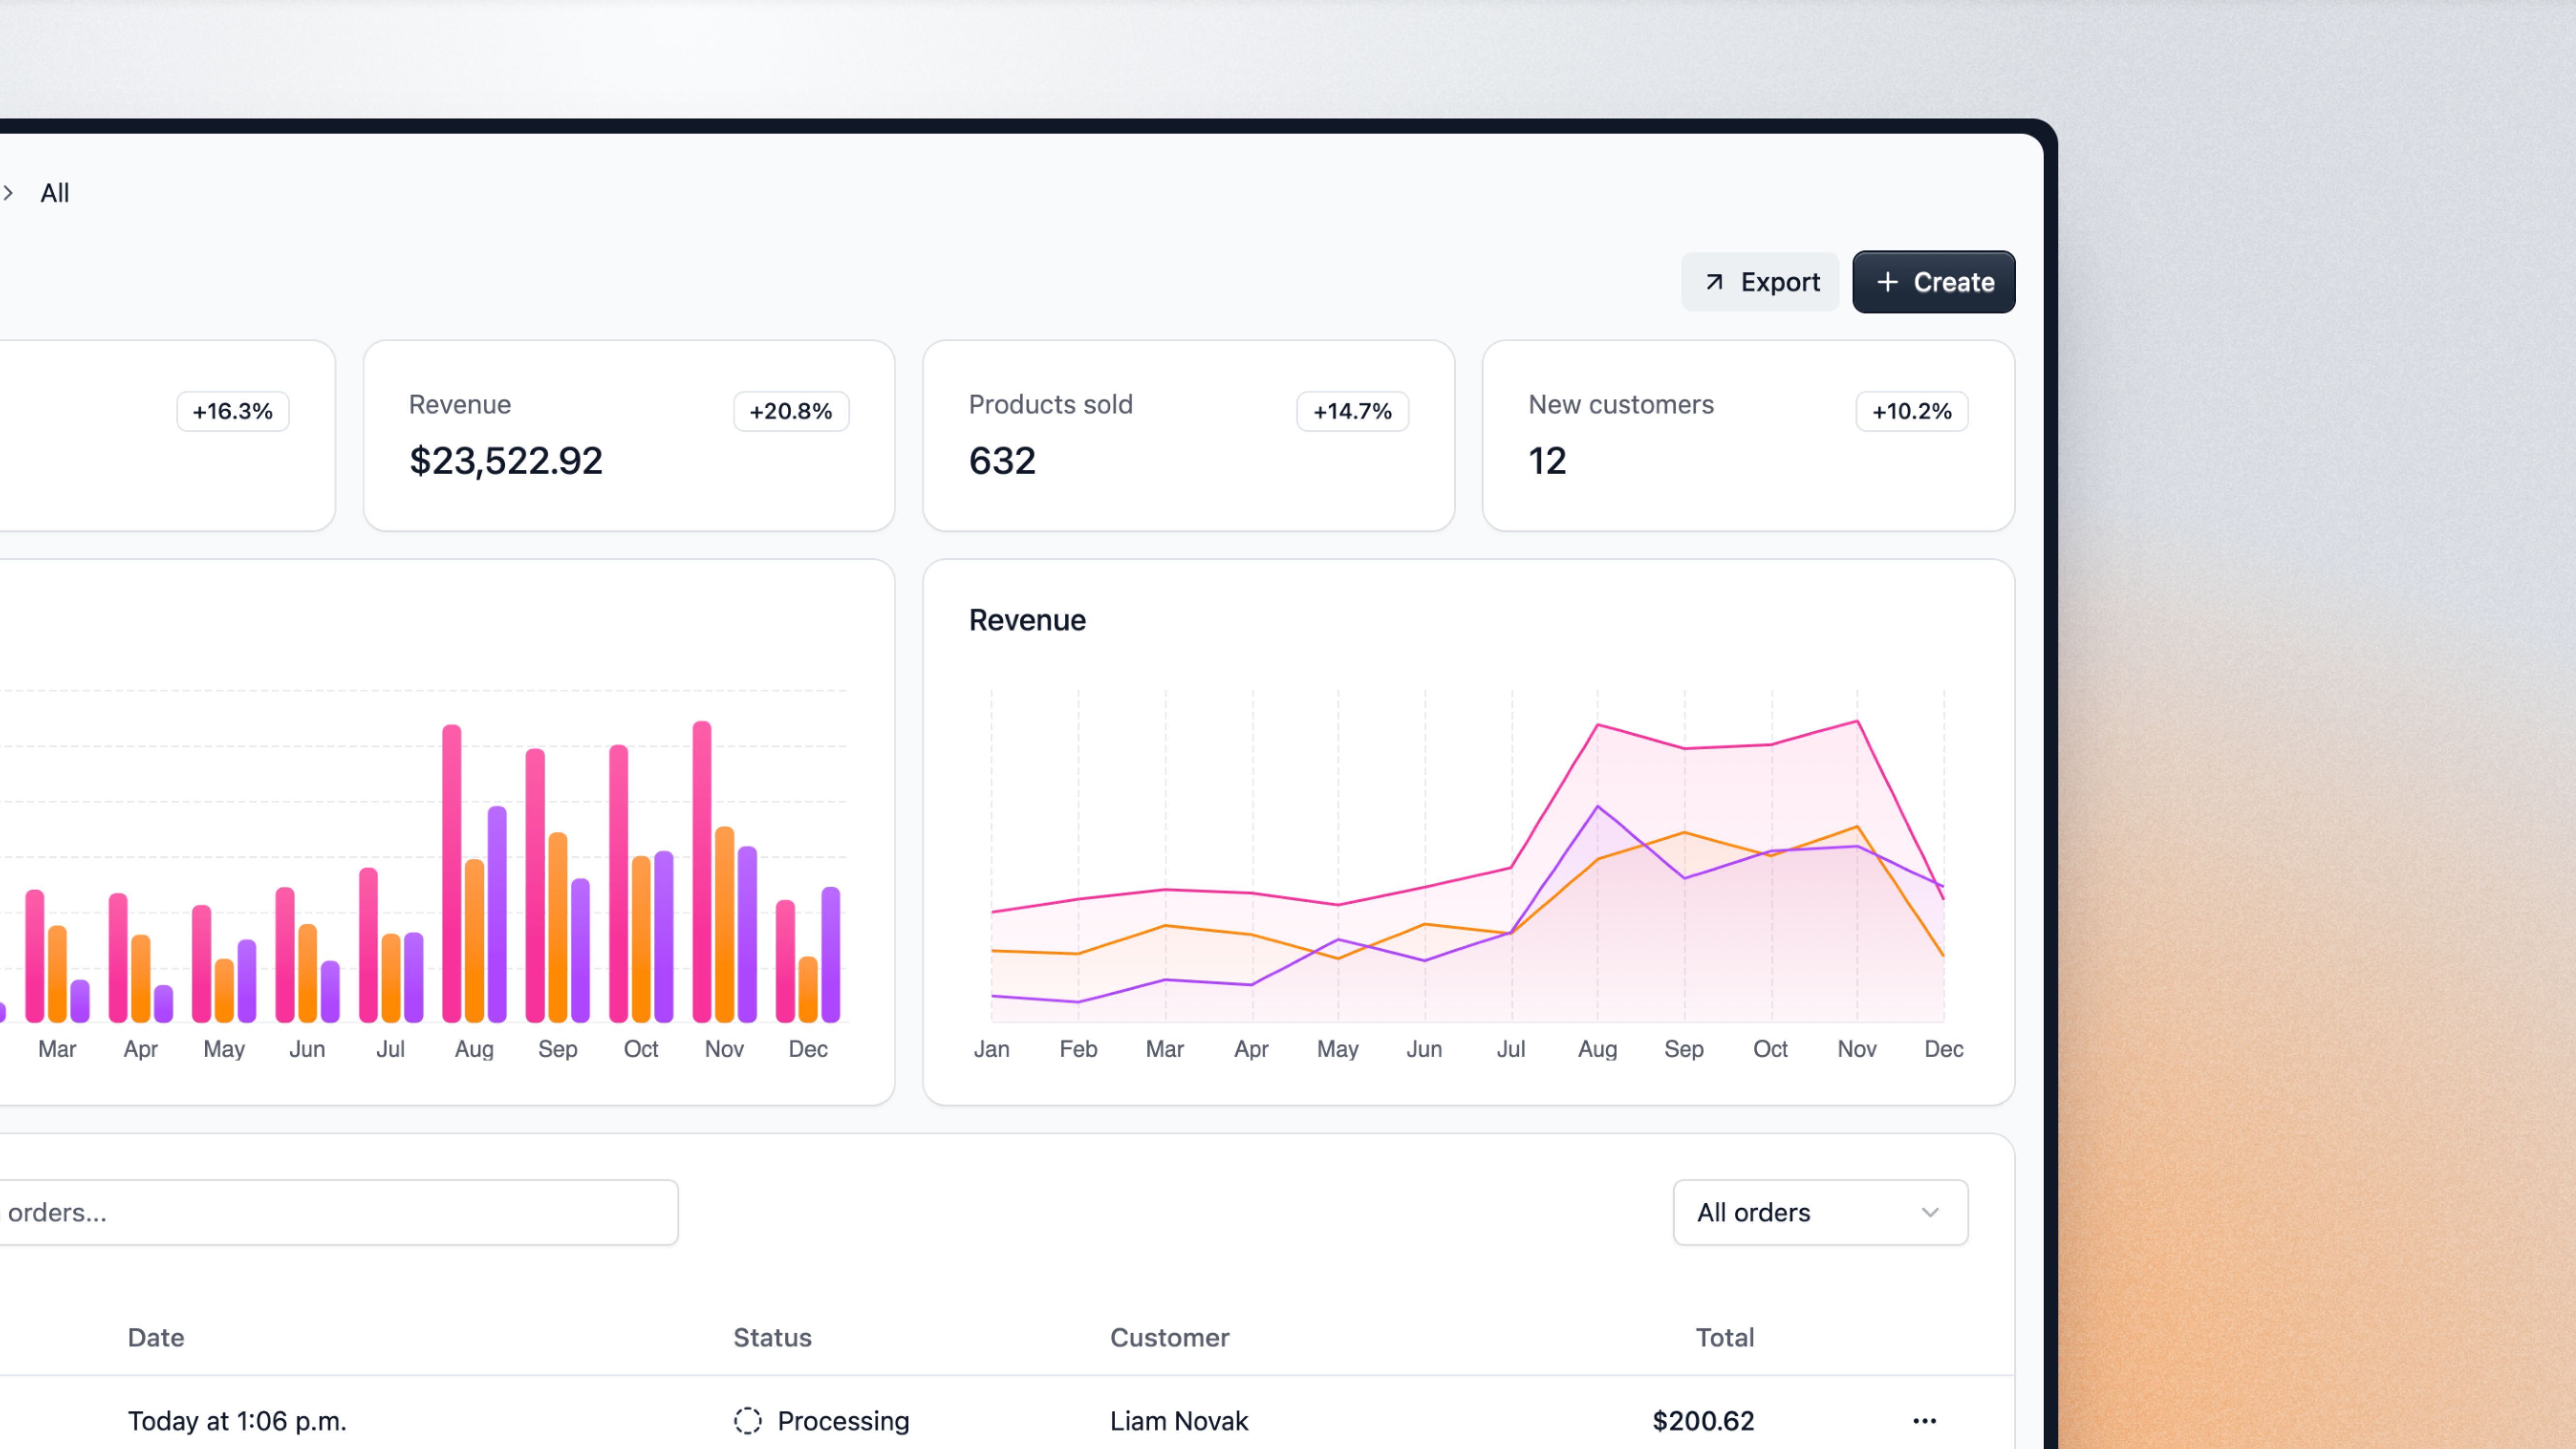Open the All orders filter dropdown
The width and height of the screenshot is (2576, 1449).
pos(1819,1212)
